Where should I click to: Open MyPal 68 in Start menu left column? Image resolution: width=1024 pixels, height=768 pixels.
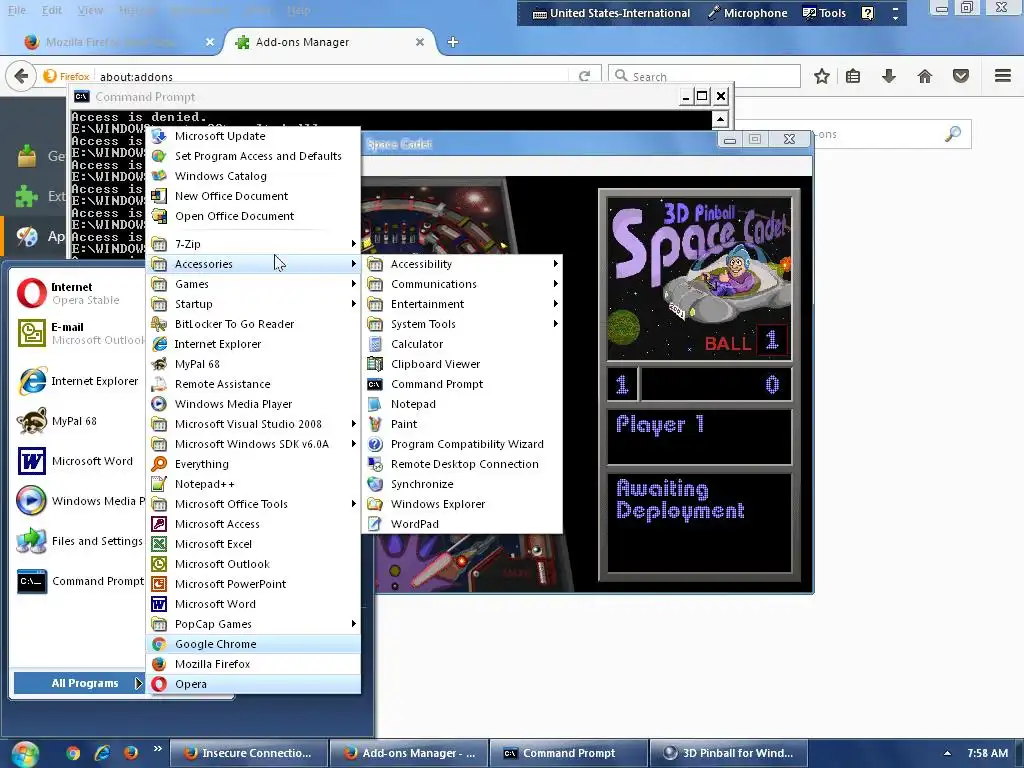click(x=78, y=421)
